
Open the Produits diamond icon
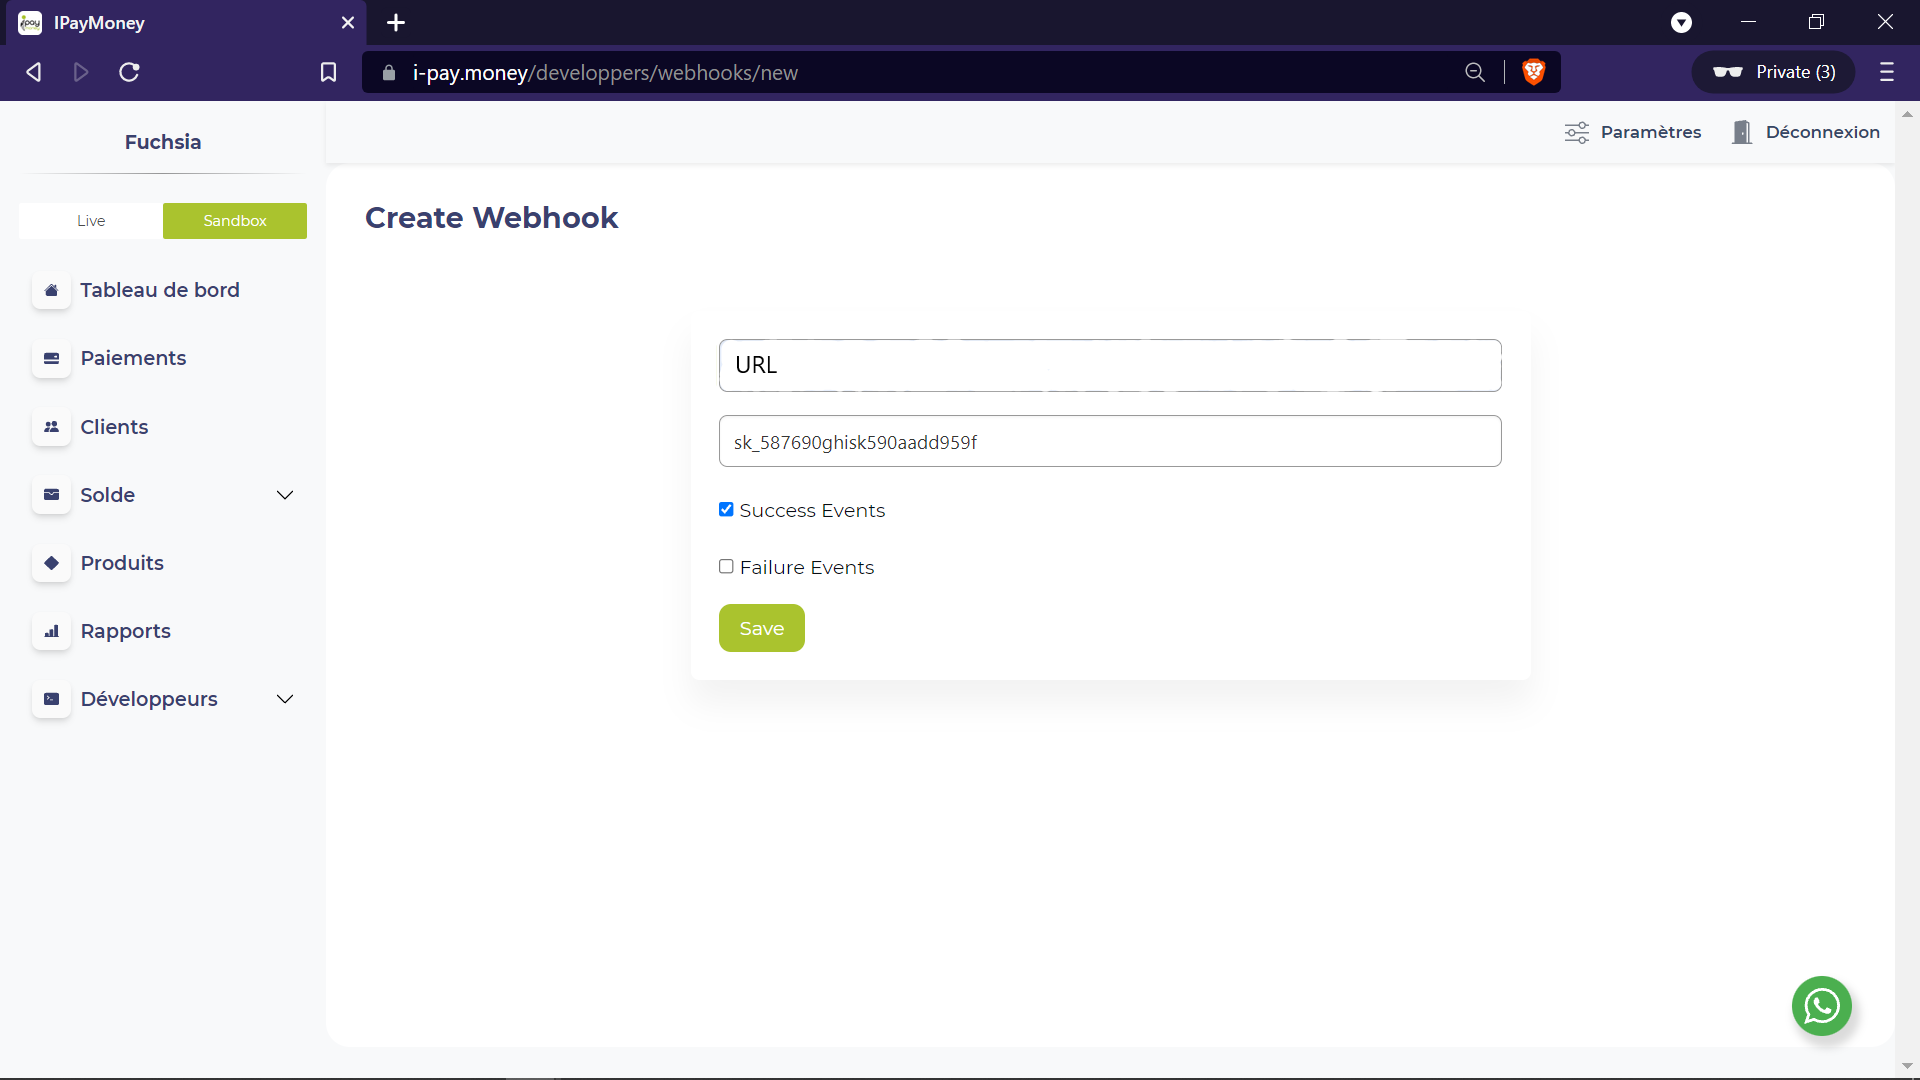click(51, 563)
